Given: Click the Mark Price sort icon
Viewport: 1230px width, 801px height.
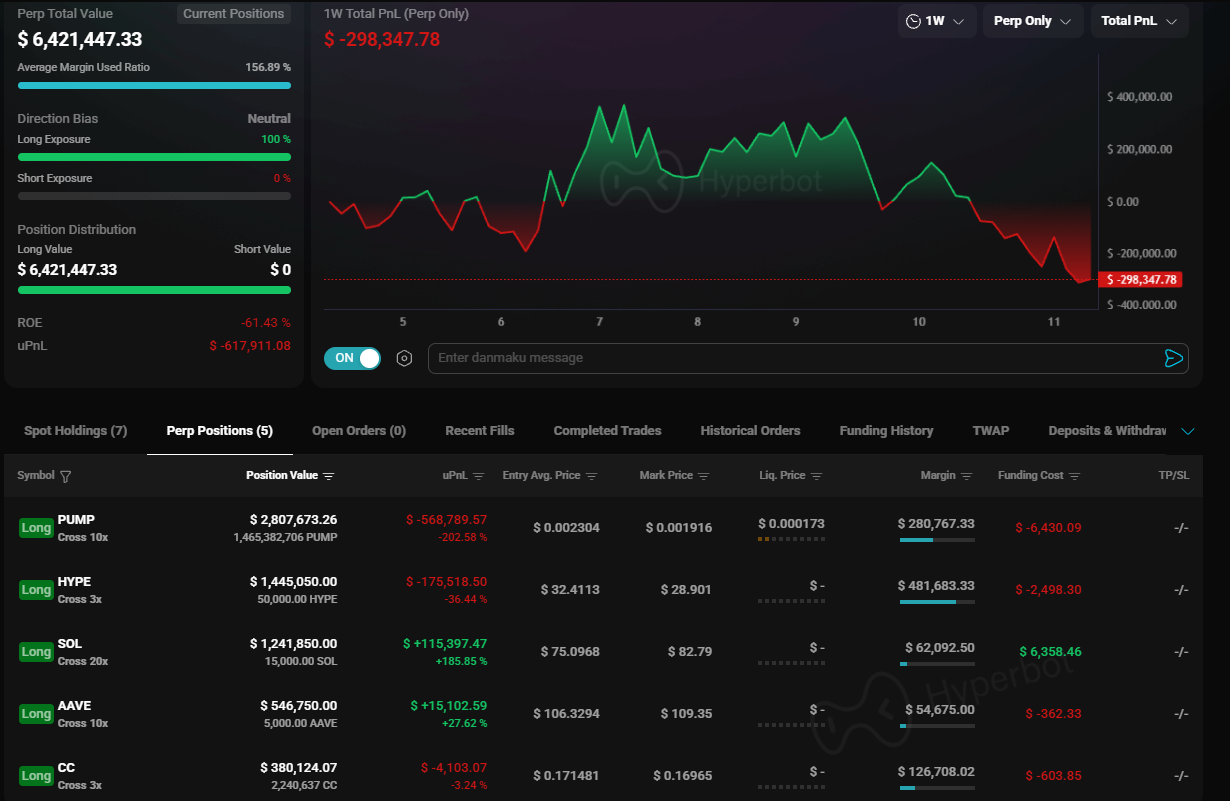Looking at the screenshot, I should [703, 476].
